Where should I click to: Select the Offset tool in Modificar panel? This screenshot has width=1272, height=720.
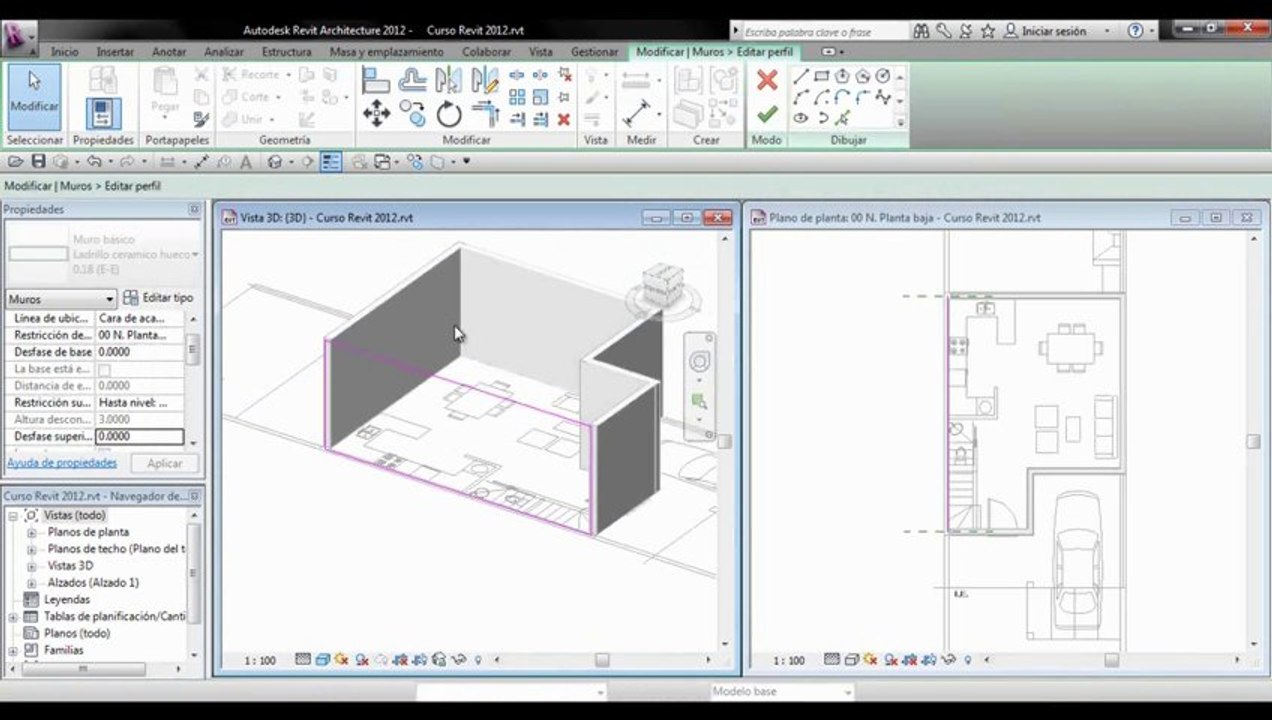tap(412, 81)
